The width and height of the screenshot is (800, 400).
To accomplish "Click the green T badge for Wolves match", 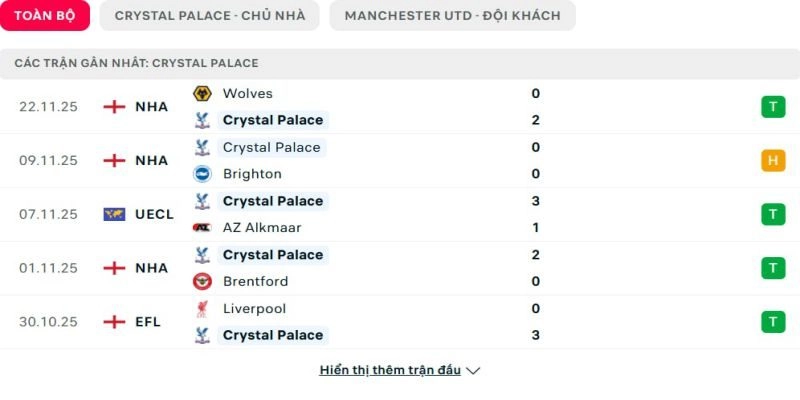I will tap(773, 107).
